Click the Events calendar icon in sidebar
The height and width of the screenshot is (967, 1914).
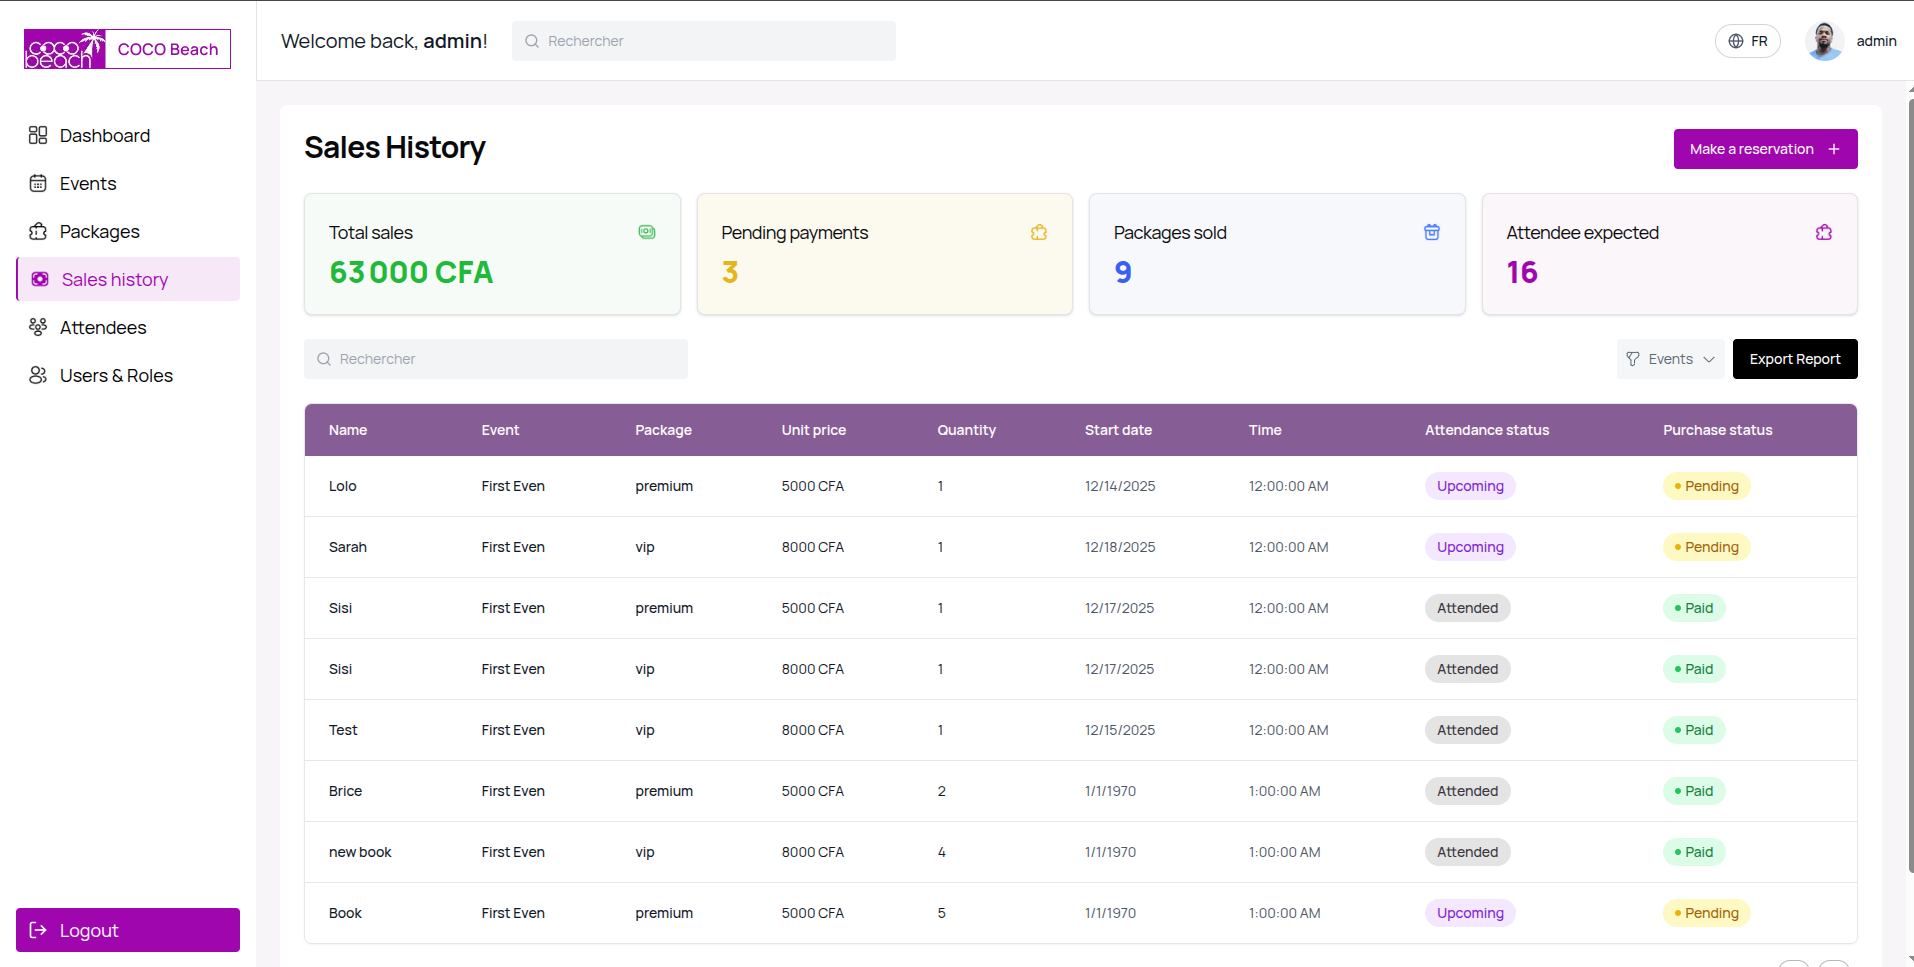(38, 183)
